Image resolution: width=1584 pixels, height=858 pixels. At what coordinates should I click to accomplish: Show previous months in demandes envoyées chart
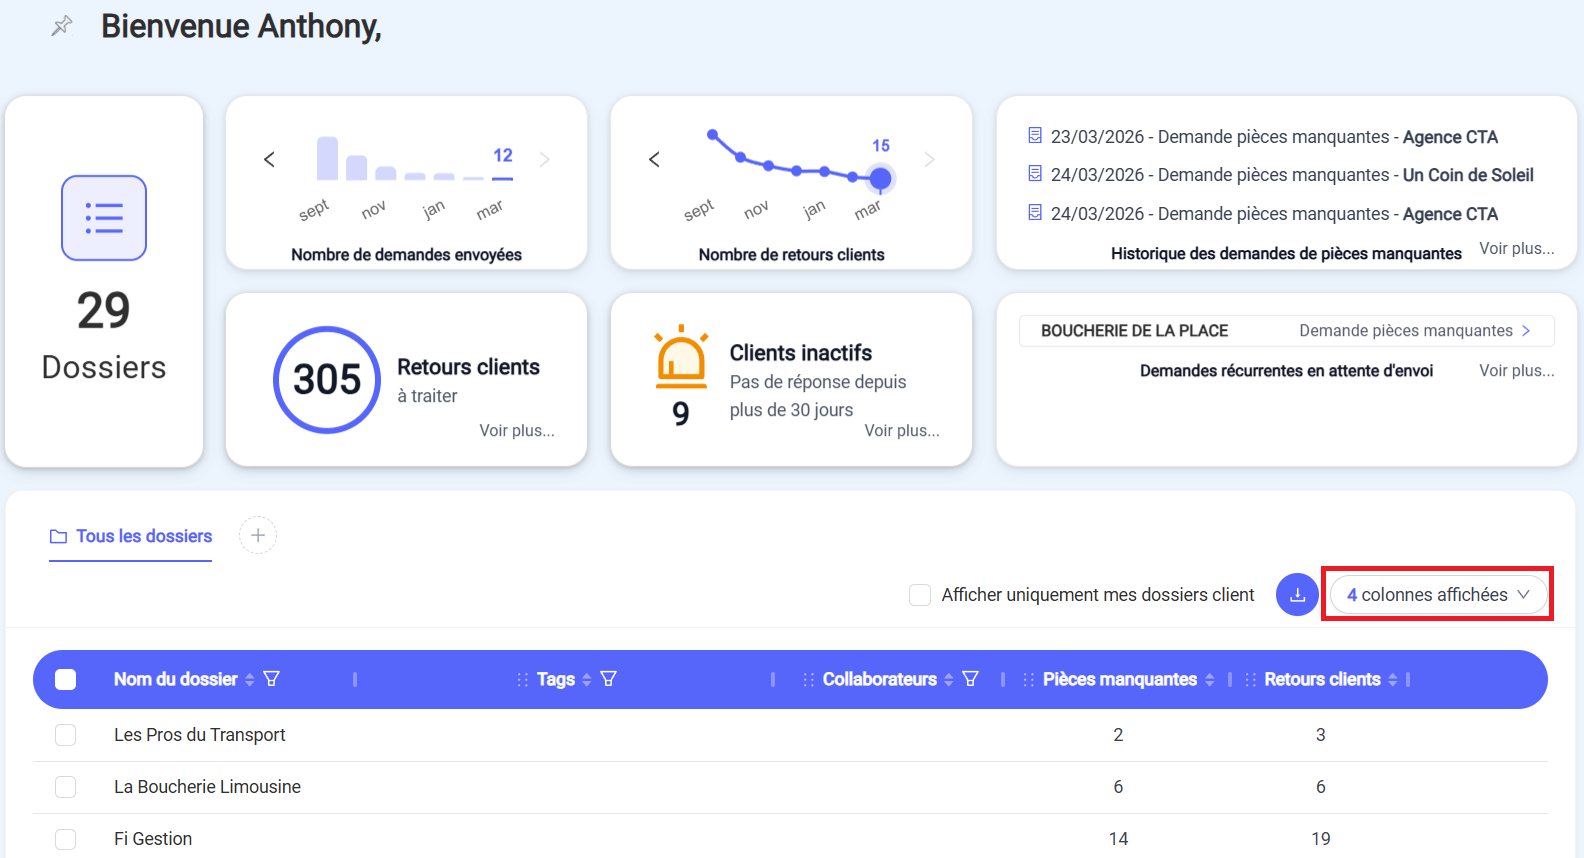coord(269,160)
